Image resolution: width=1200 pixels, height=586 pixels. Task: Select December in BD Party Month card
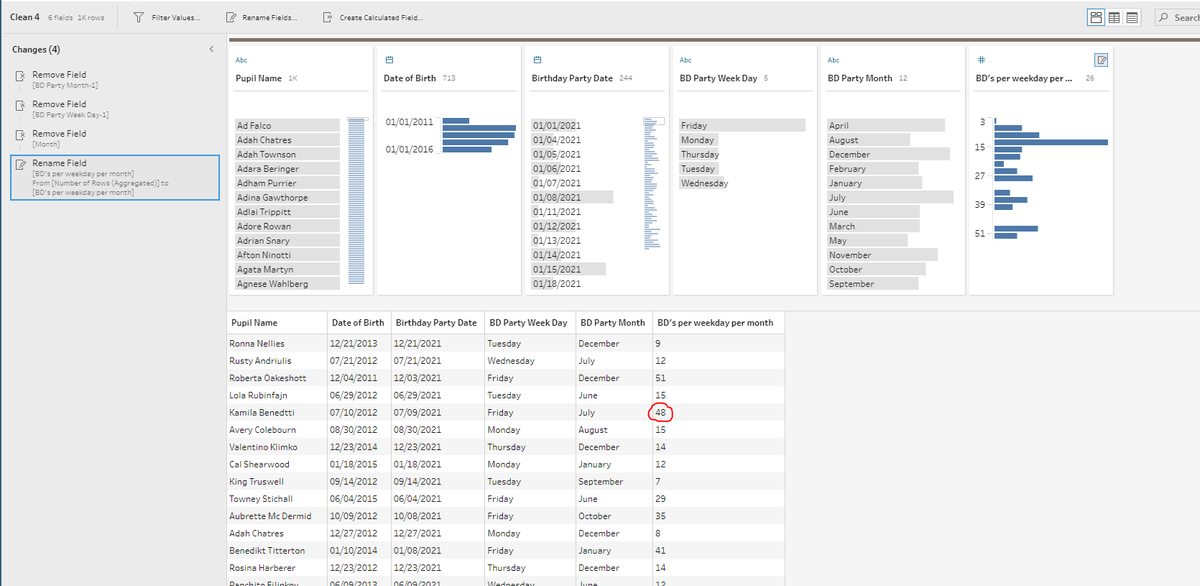[888, 154]
